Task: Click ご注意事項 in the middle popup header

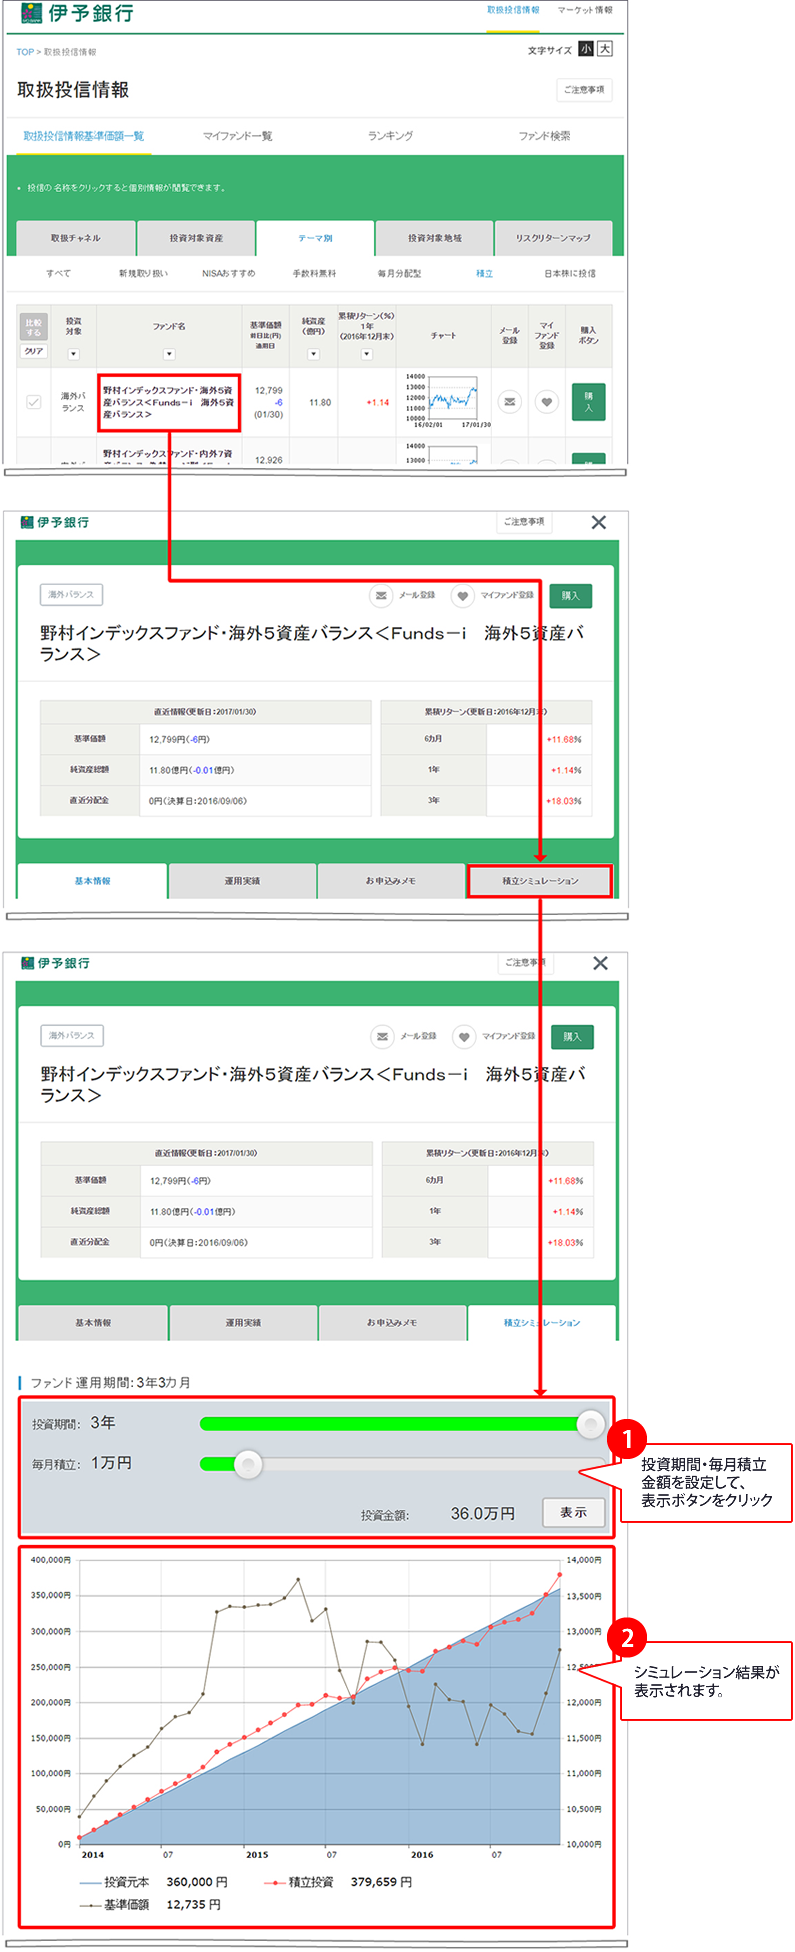Action: coord(524,521)
